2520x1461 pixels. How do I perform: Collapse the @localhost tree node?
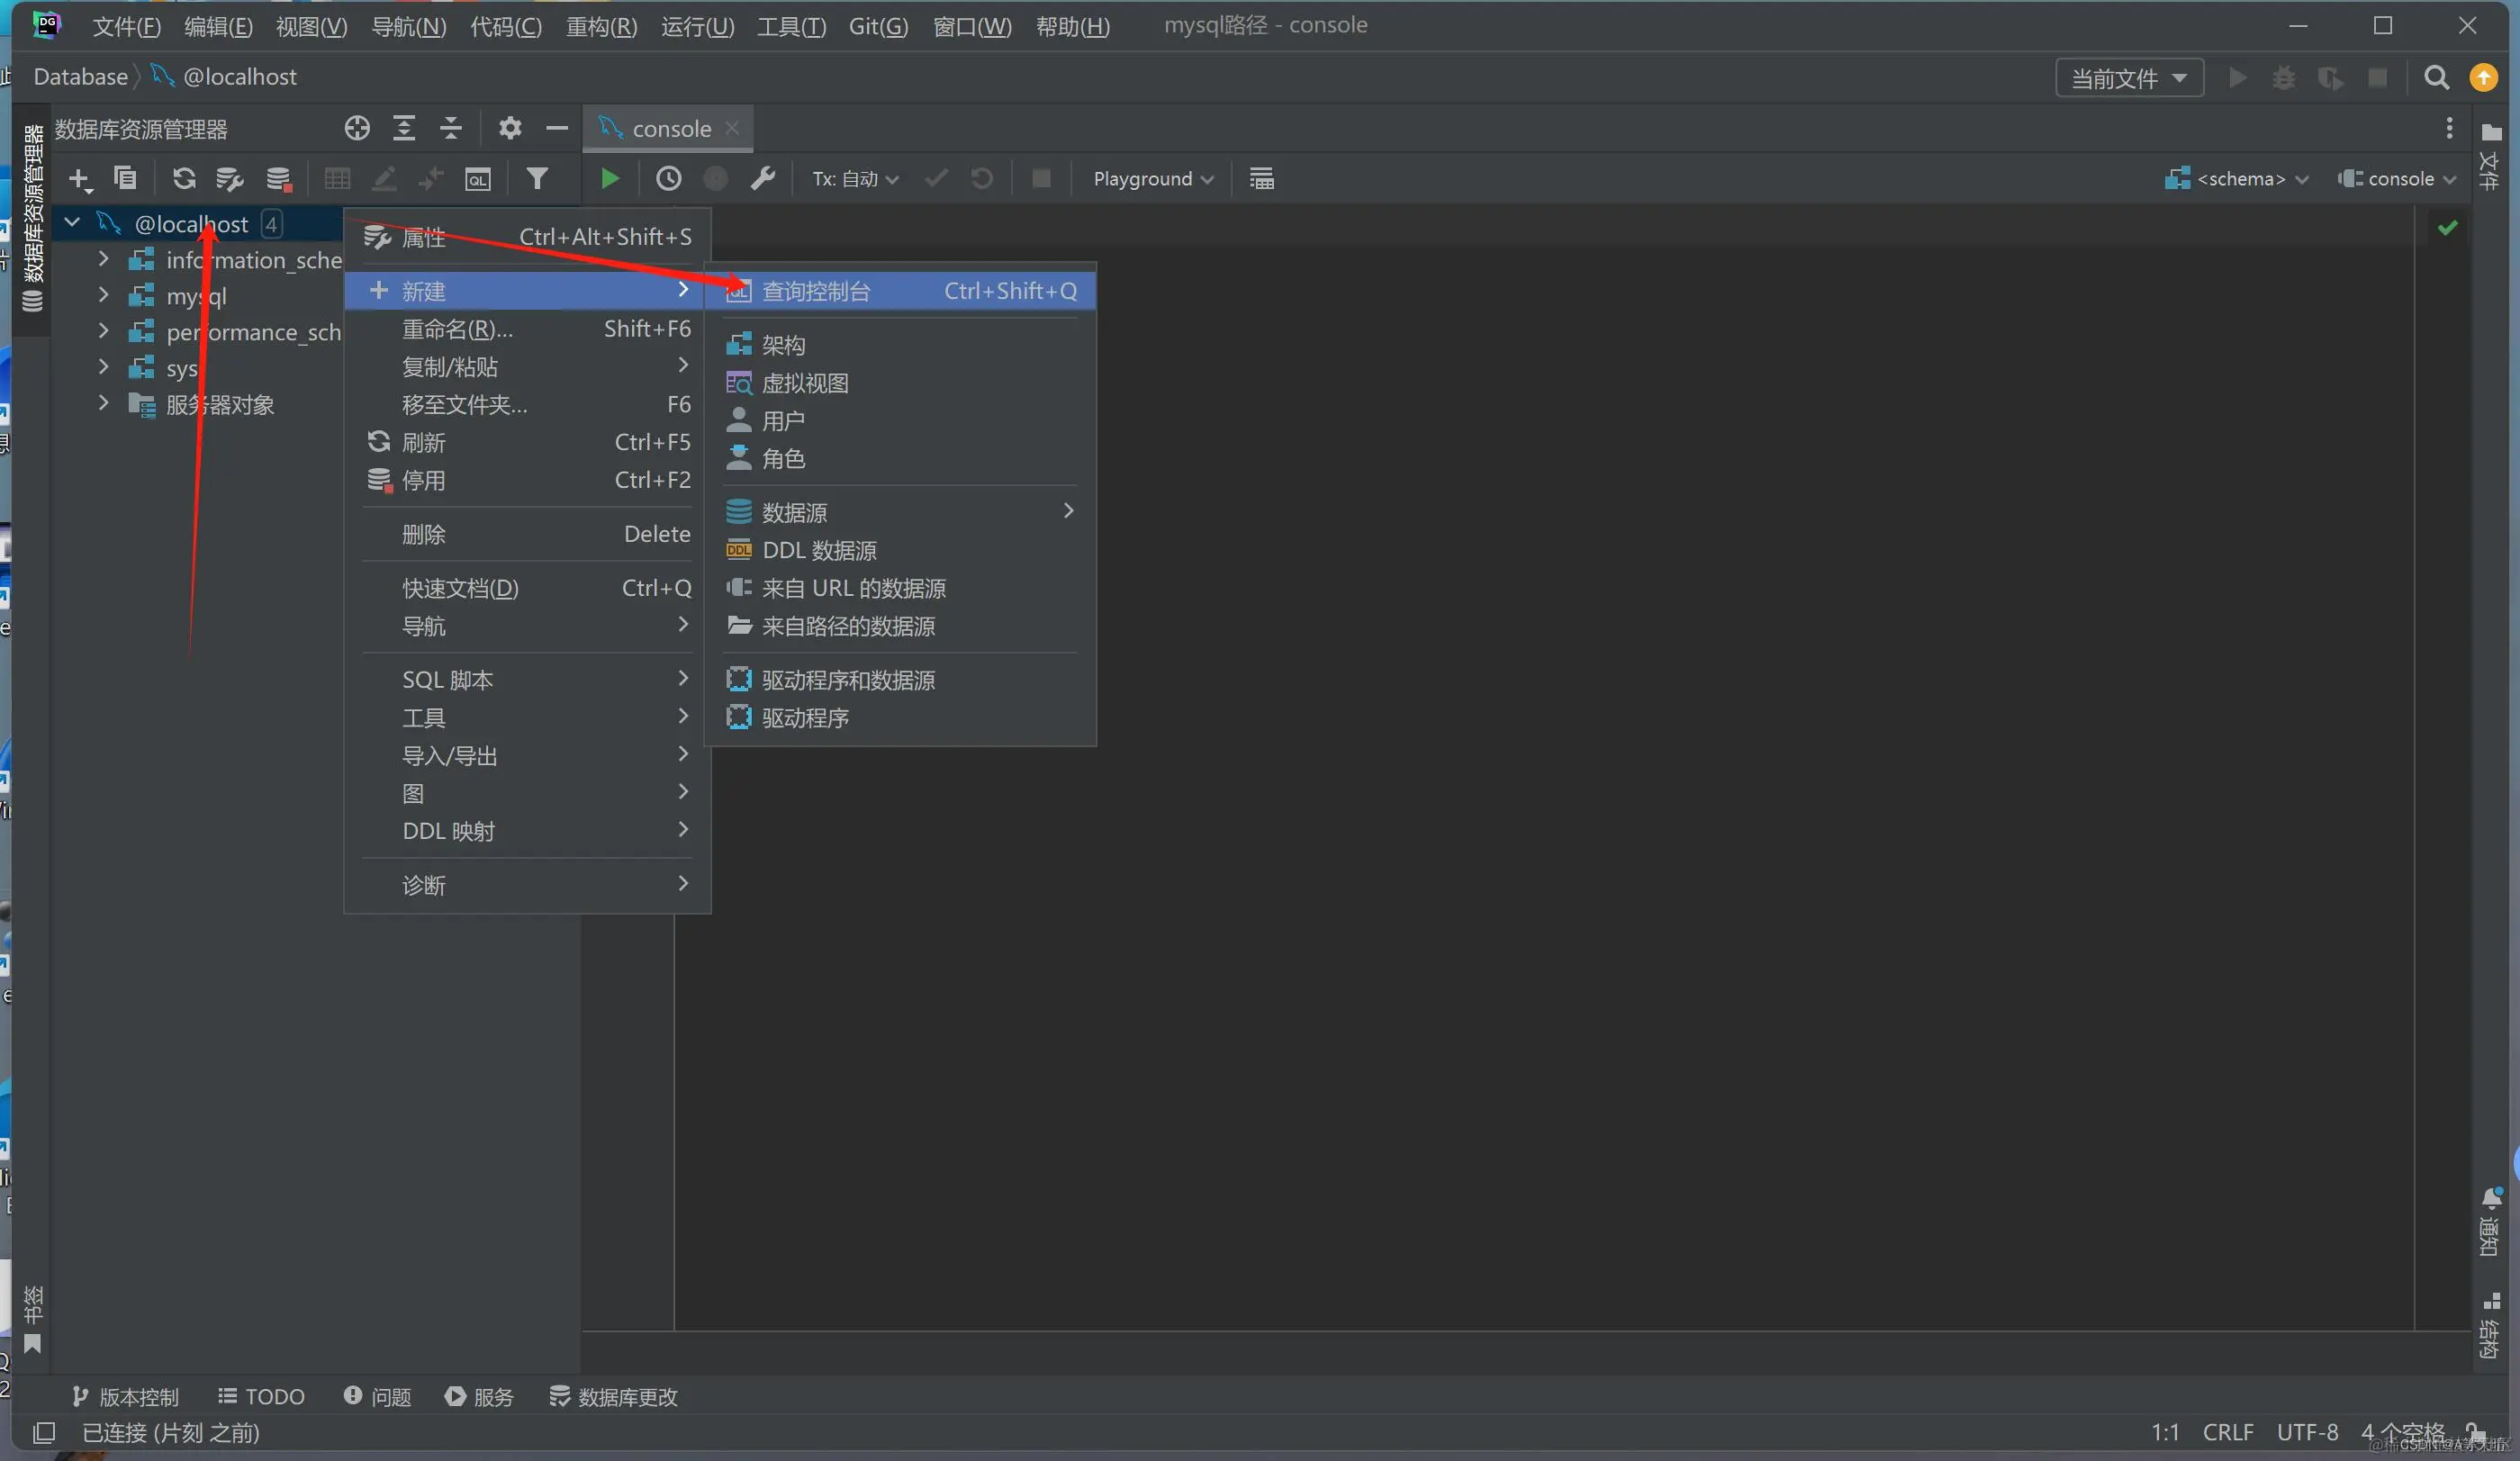(x=72, y=223)
